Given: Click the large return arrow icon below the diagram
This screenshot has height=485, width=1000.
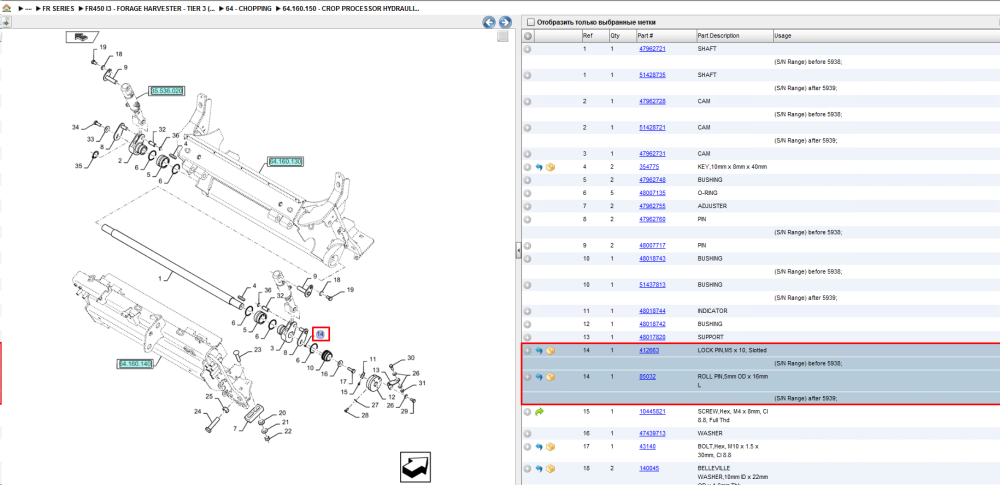Looking at the screenshot, I should pyautogui.click(x=415, y=467).
